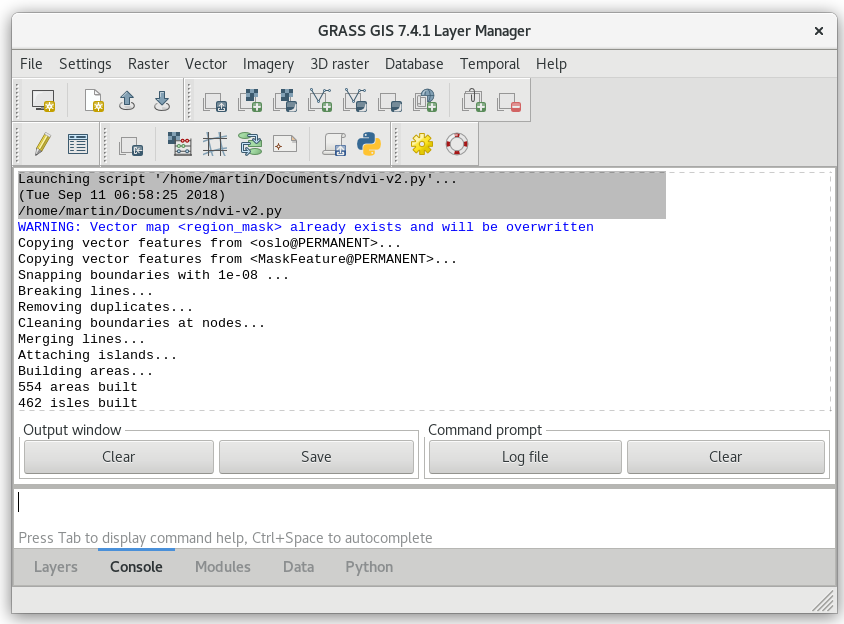This screenshot has height=624, width=844.
Task: Click 'Cleaning boundaries at nodes...' line
Action: tap(142, 323)
